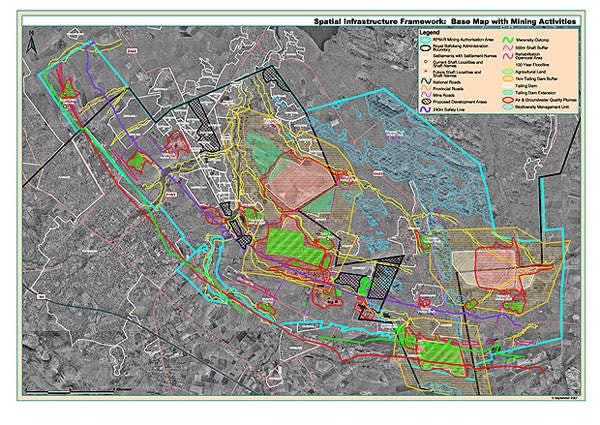Click the black Administration Boundary legend symbol
This screenshot has width=600, height=425.
click(426, 48)
